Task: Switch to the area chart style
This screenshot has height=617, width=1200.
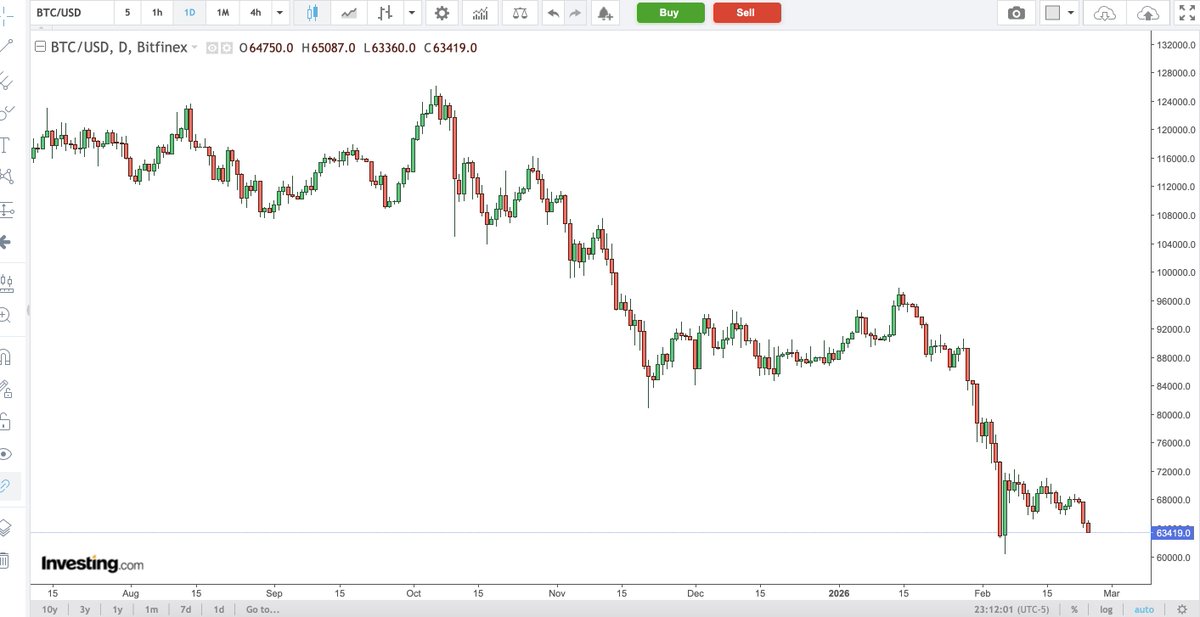Action: pos(348,13)
